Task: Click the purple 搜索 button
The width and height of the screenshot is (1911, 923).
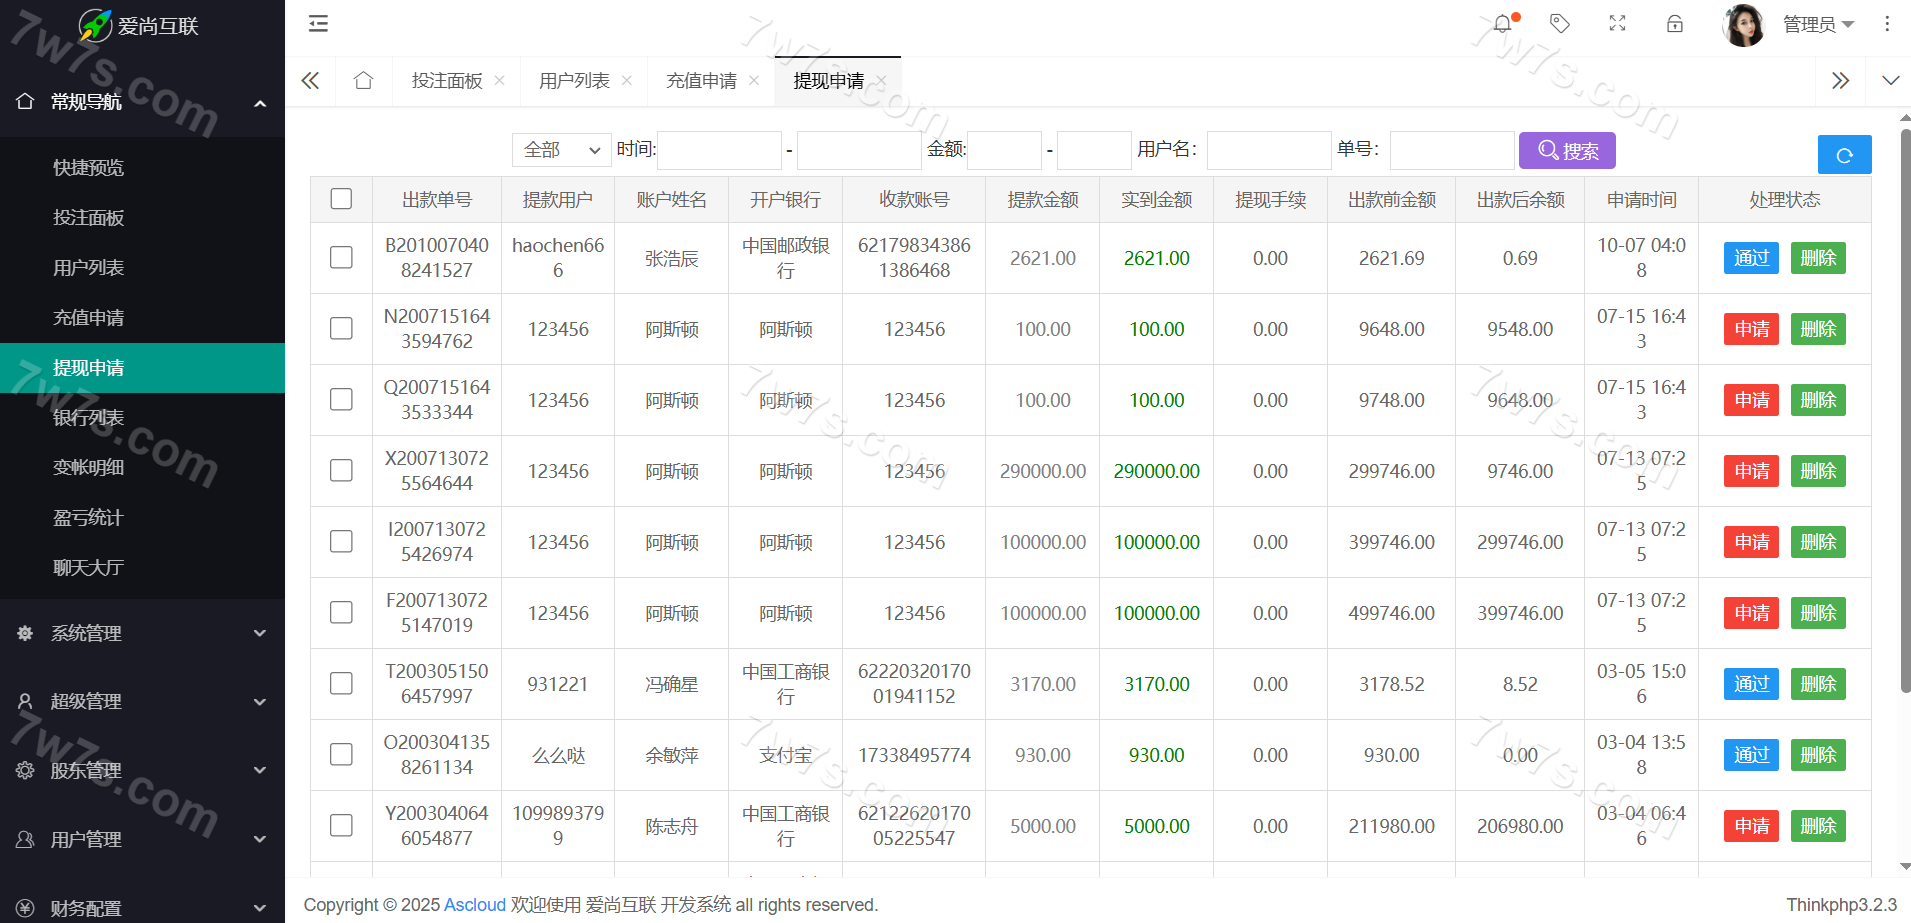Action: (1566, 151)
